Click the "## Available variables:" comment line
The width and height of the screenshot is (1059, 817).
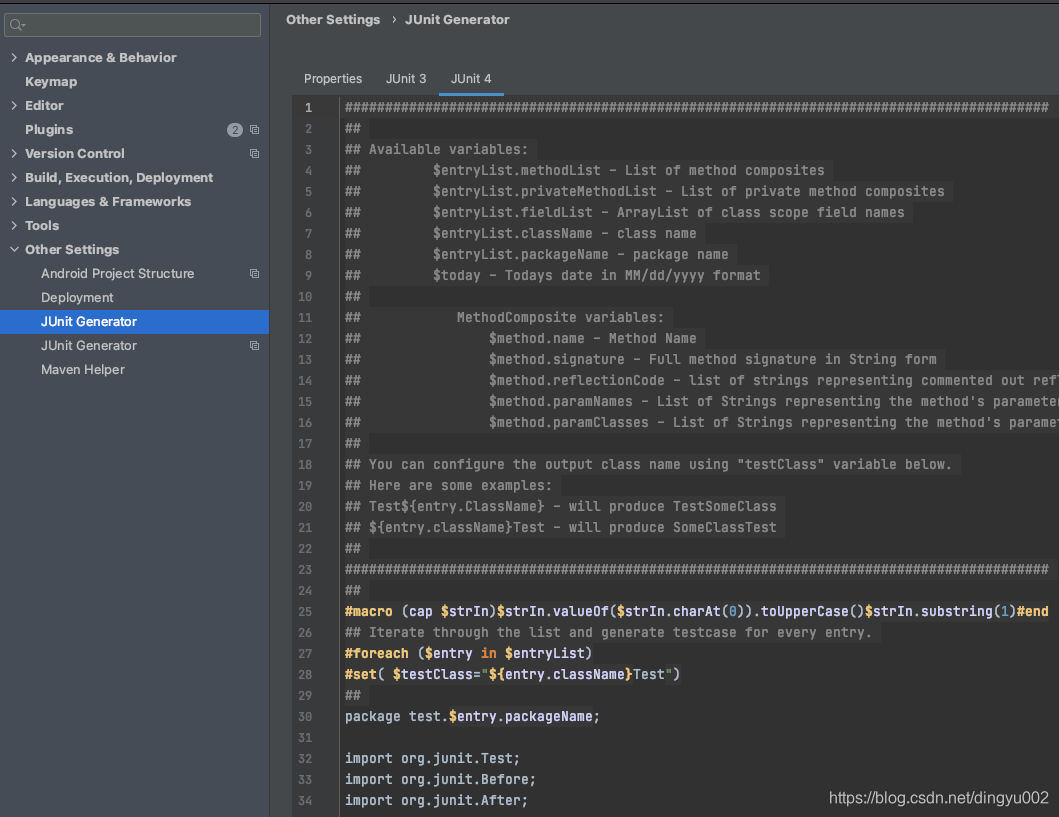(x=436, y=149)
